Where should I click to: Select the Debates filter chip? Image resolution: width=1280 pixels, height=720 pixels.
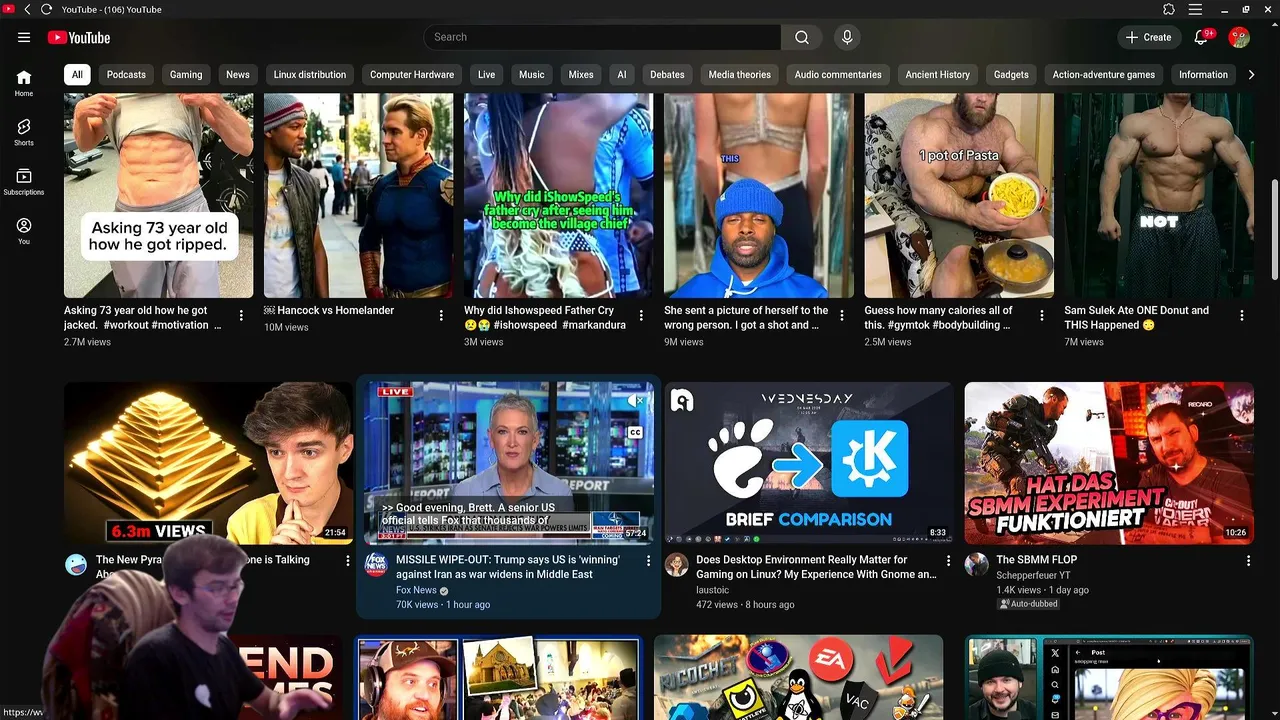(x=667, y=74)
